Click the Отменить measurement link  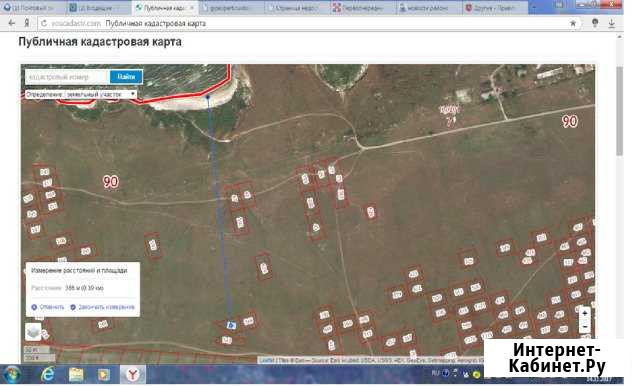click(48, 307)
